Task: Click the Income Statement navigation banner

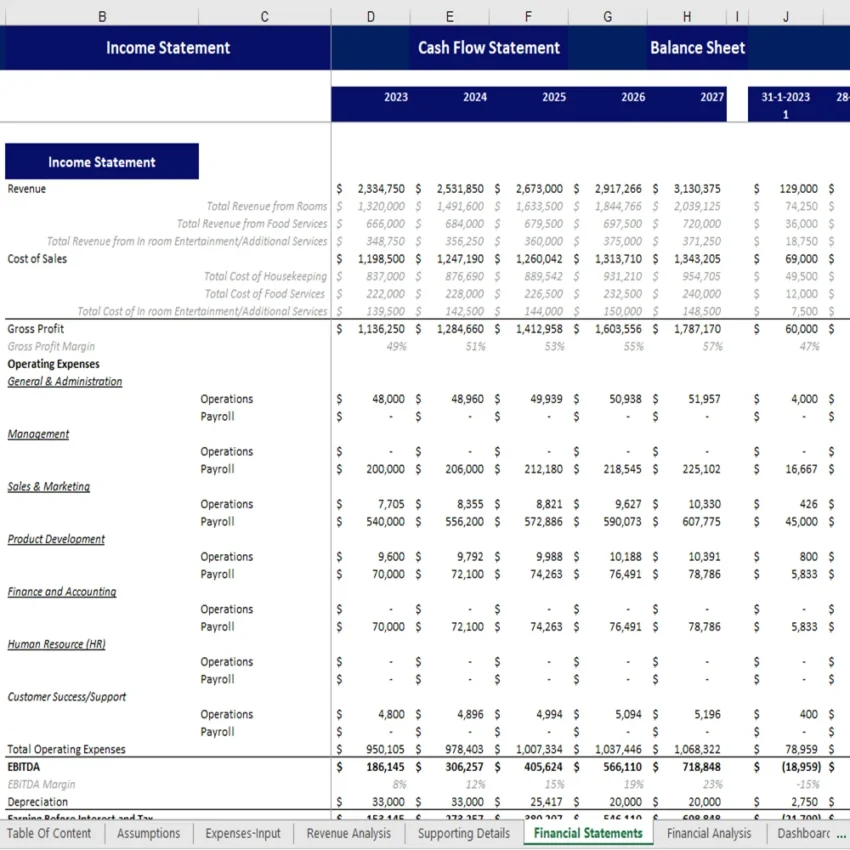Action: coord(166,47)
